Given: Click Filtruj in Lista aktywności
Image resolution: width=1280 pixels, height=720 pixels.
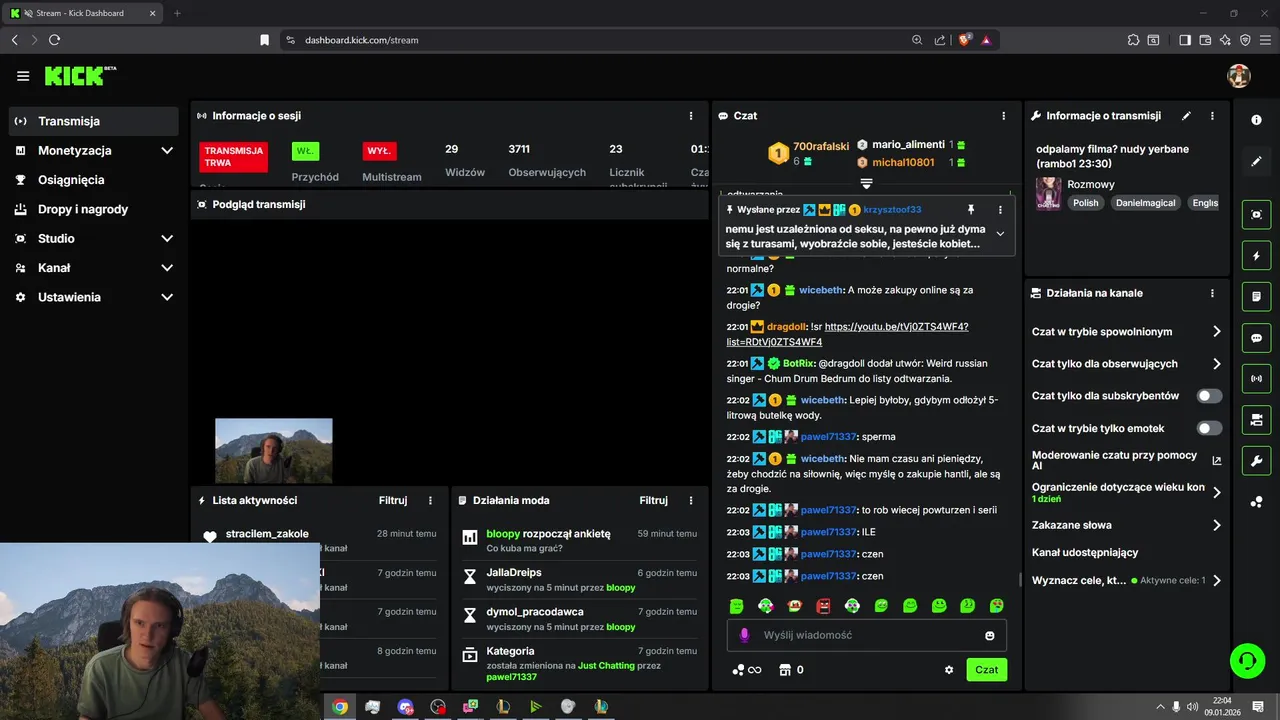Looking at the screenshot, I should [x=393, y=500].
